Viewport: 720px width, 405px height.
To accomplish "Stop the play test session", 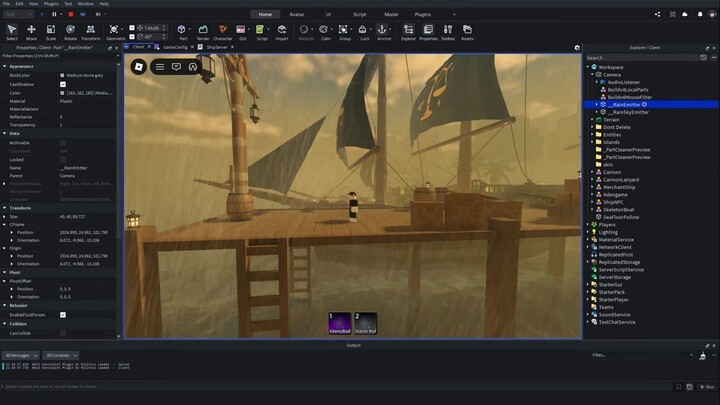I will click(x=71, y=14).
